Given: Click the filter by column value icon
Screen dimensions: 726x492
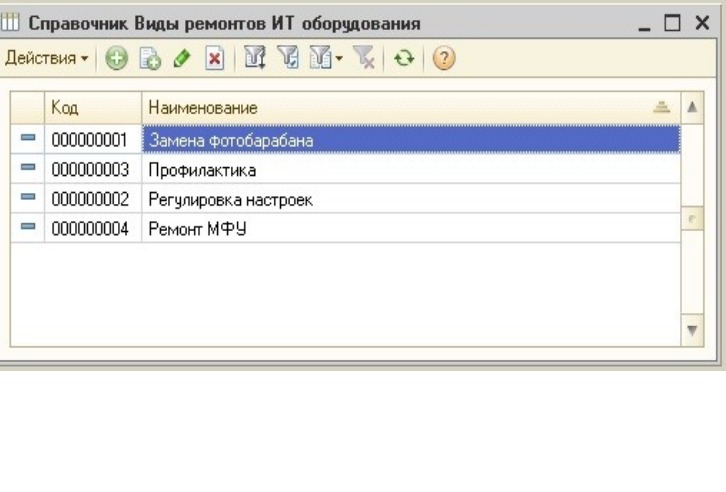Looking at the screenshot, I should point(255,58).
